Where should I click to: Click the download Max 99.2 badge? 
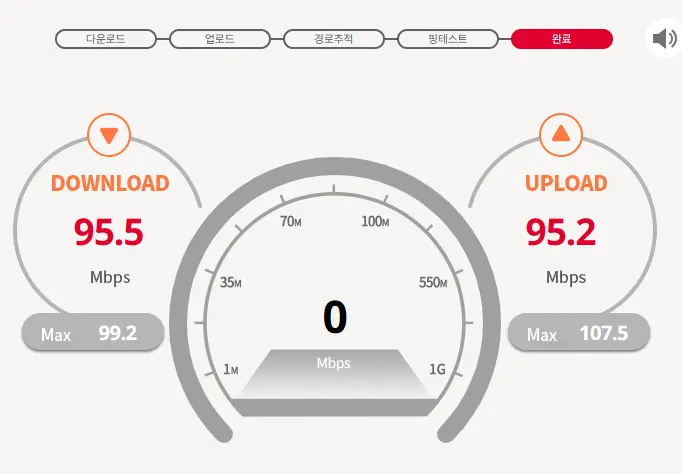pos(93,333)
